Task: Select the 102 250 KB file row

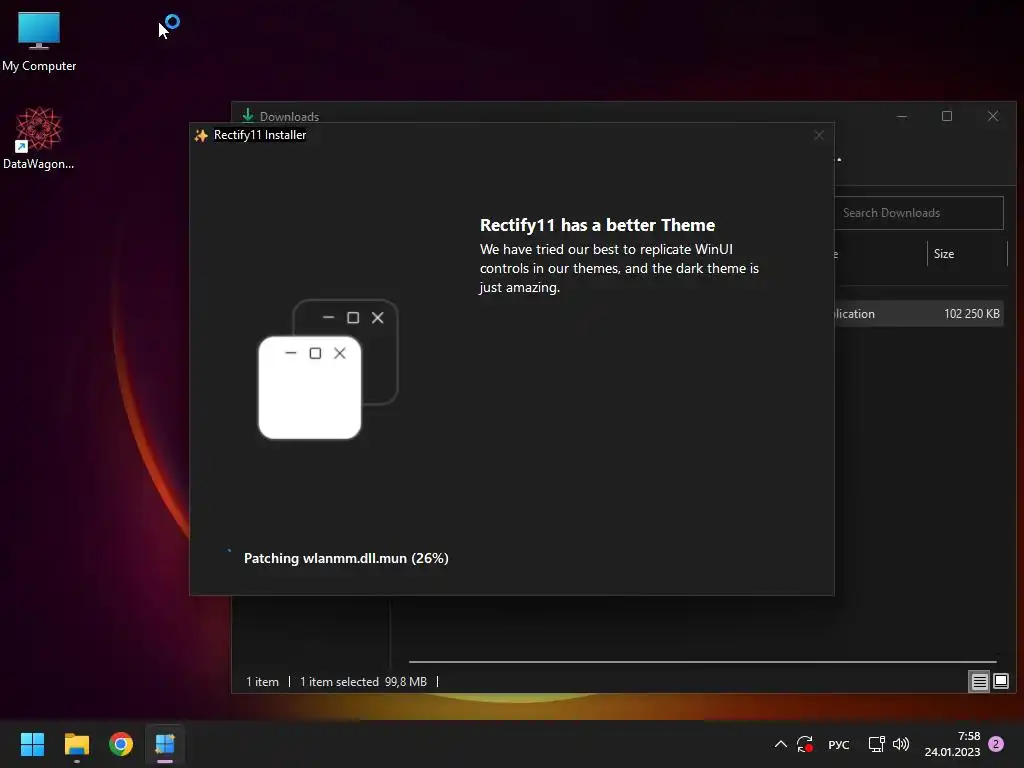Action: click(x=919, y=313)
